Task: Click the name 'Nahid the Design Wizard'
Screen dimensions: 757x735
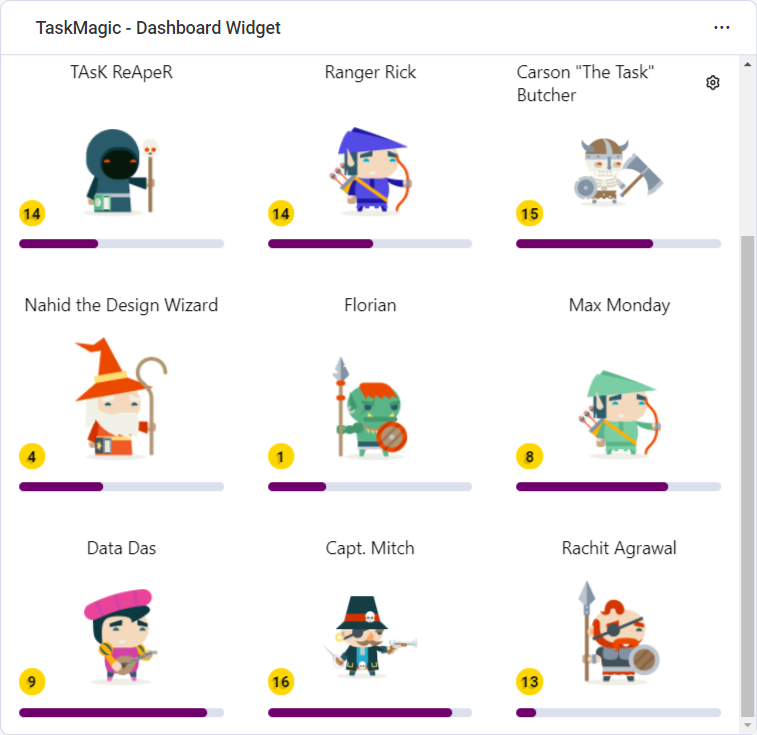Action: (121, 305)
